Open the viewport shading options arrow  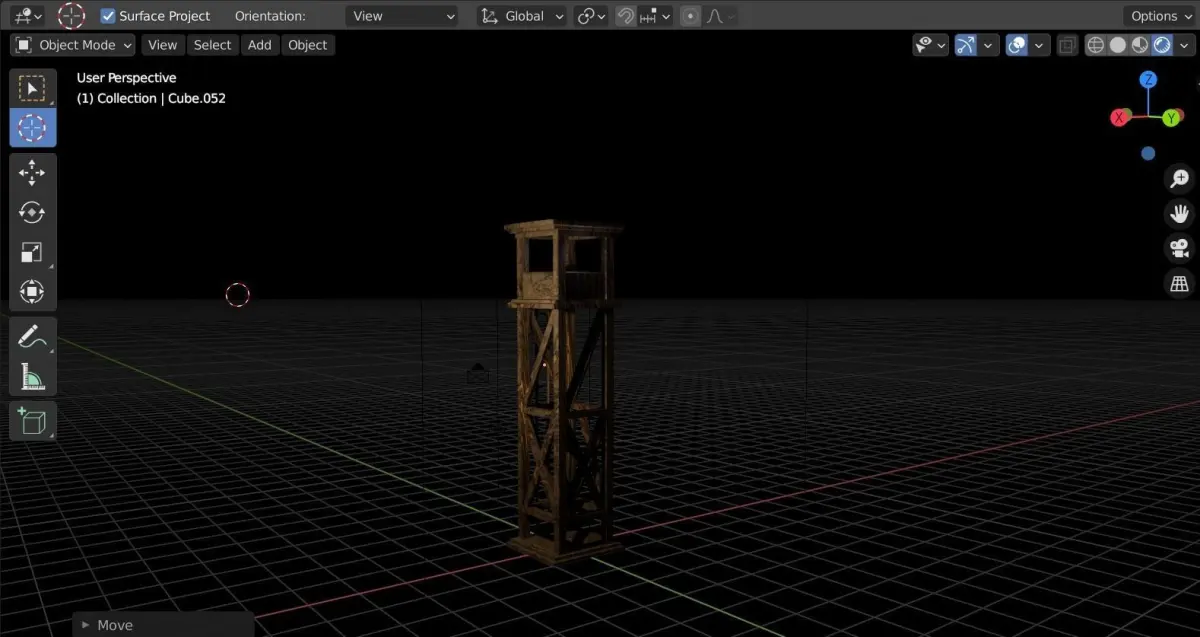pyautogui.click(x=1183, y=45)
